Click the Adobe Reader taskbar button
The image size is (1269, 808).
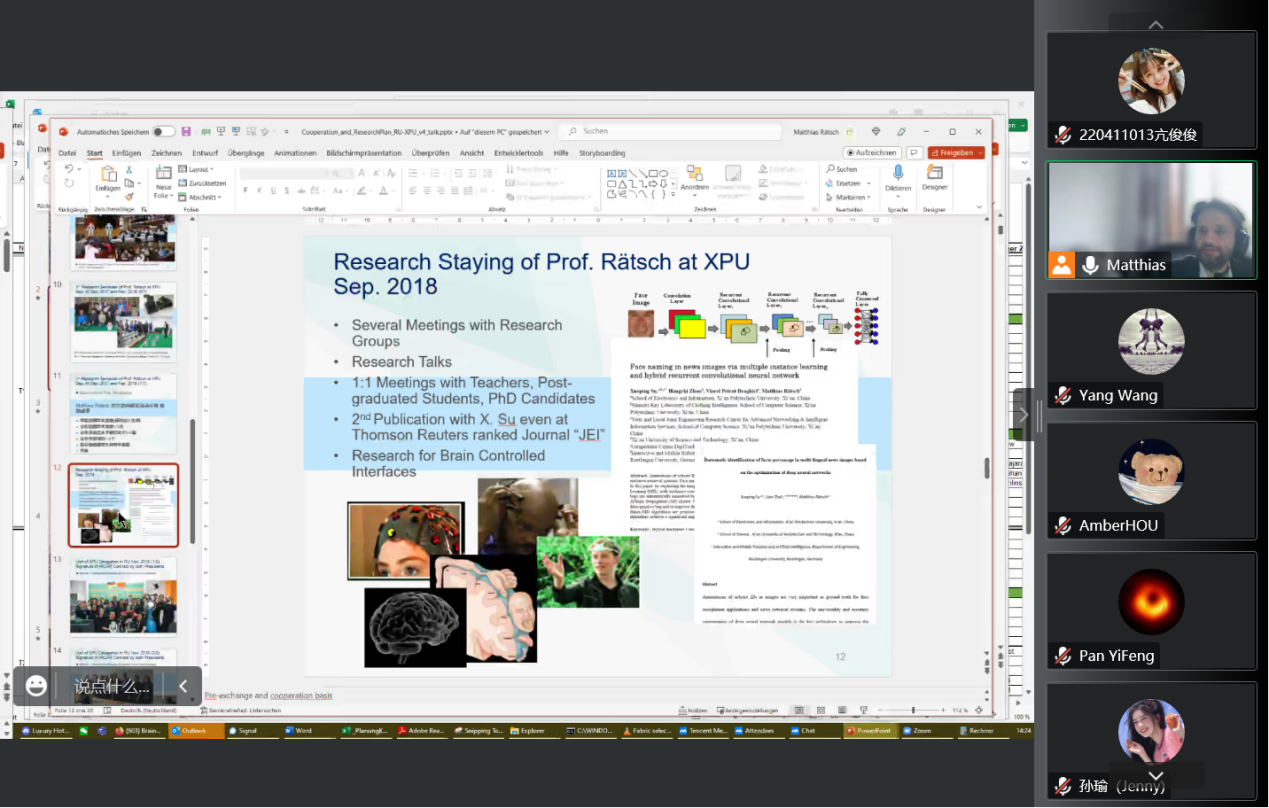pyautogui.click(x=422, y=731)
